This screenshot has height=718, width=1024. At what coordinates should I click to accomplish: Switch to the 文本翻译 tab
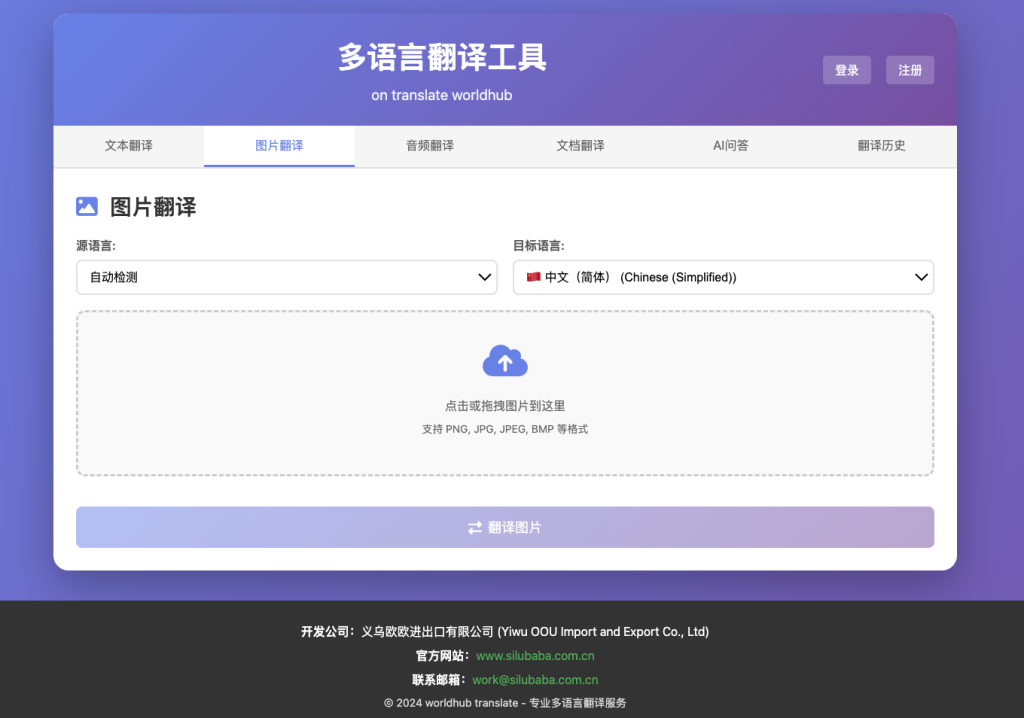(129, 146)
